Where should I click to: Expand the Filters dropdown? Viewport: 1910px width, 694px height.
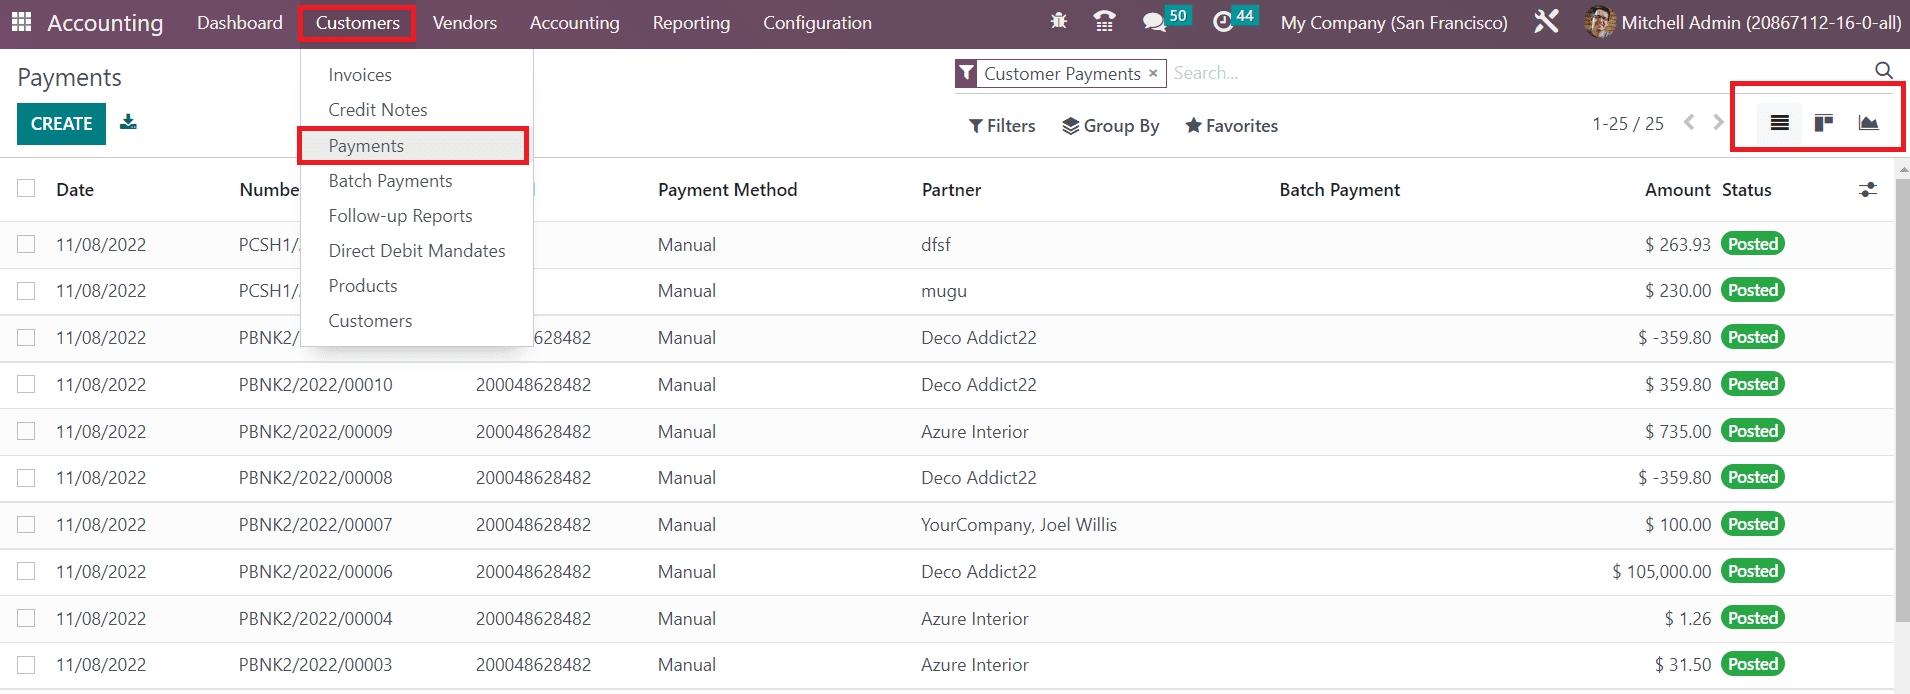pyautogui.click(x=1002, y=126)
